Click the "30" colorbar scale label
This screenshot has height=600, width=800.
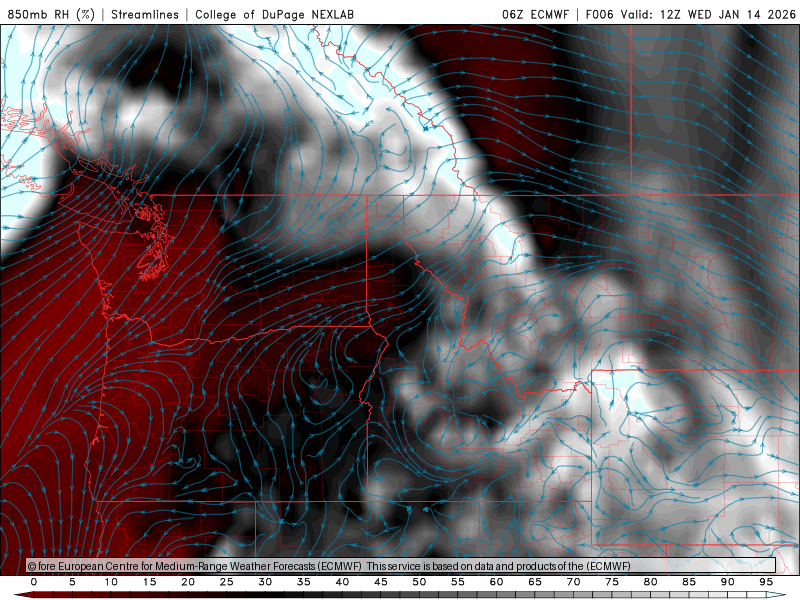pyautogui.click(x=265, y=582)
